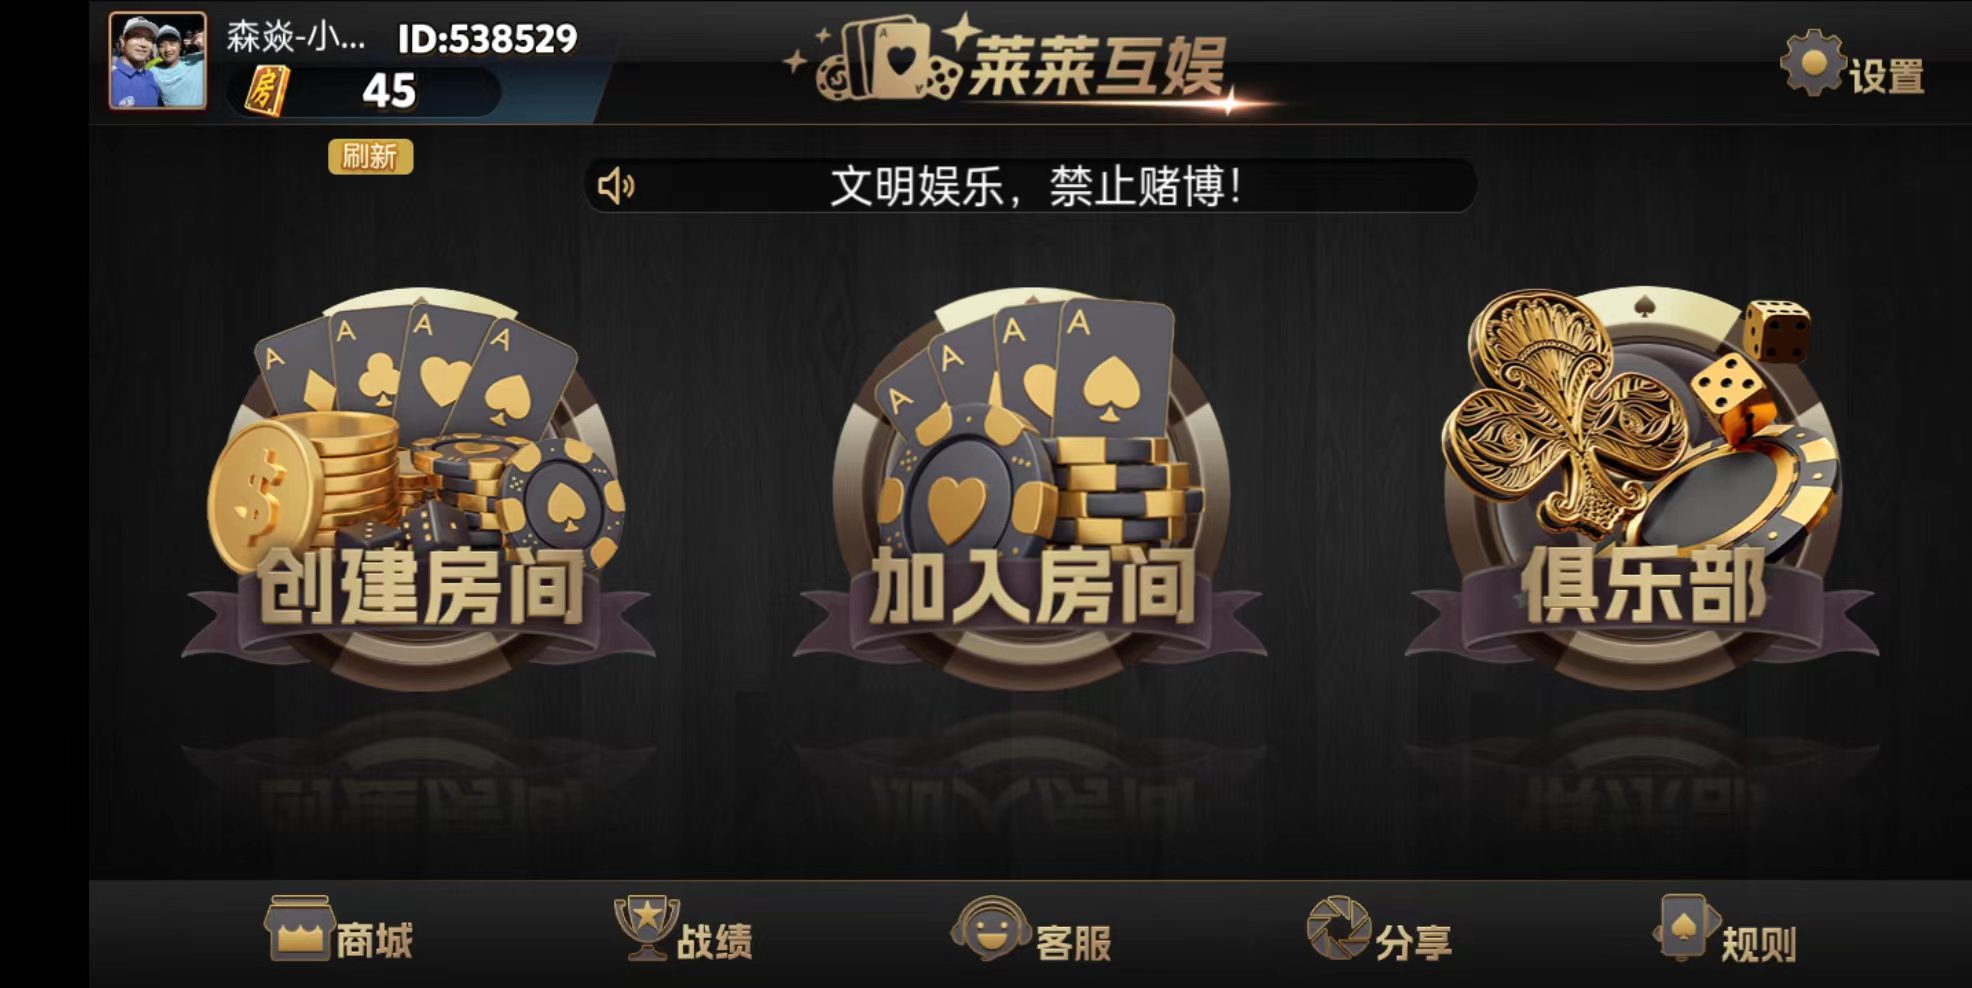Screen dimensions: 1972x988
Task: Tap the 分享 share shutter icon
Action: coord(1339,928)
